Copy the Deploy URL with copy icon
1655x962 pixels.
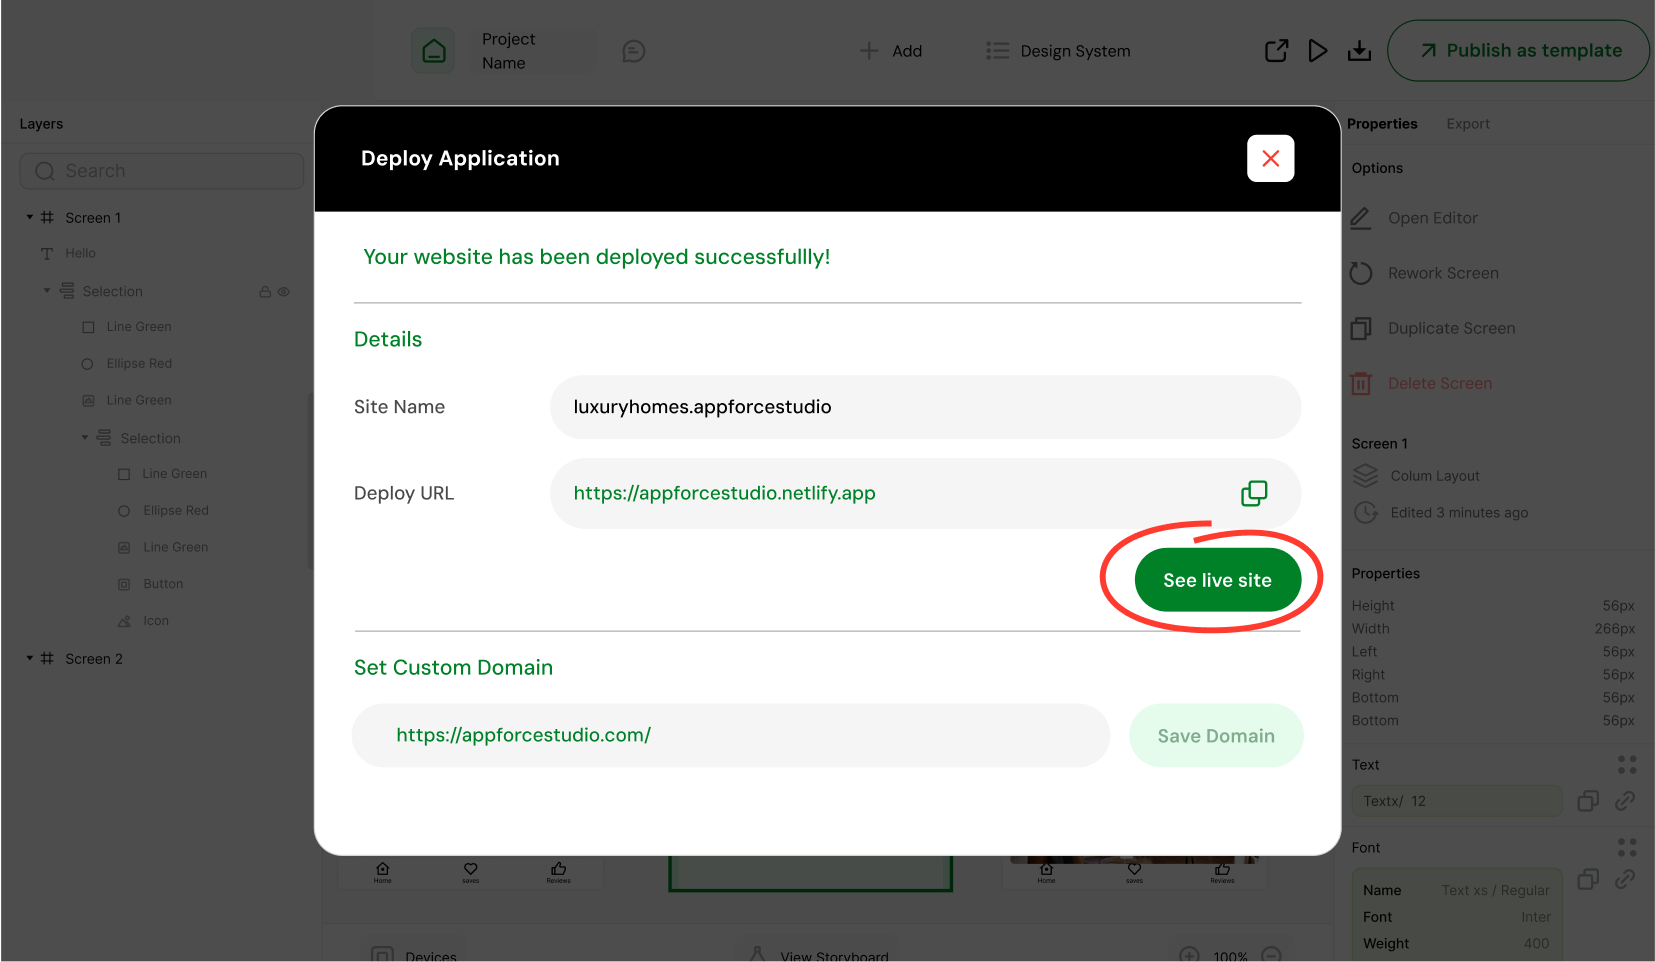[x=1254, y=493]
